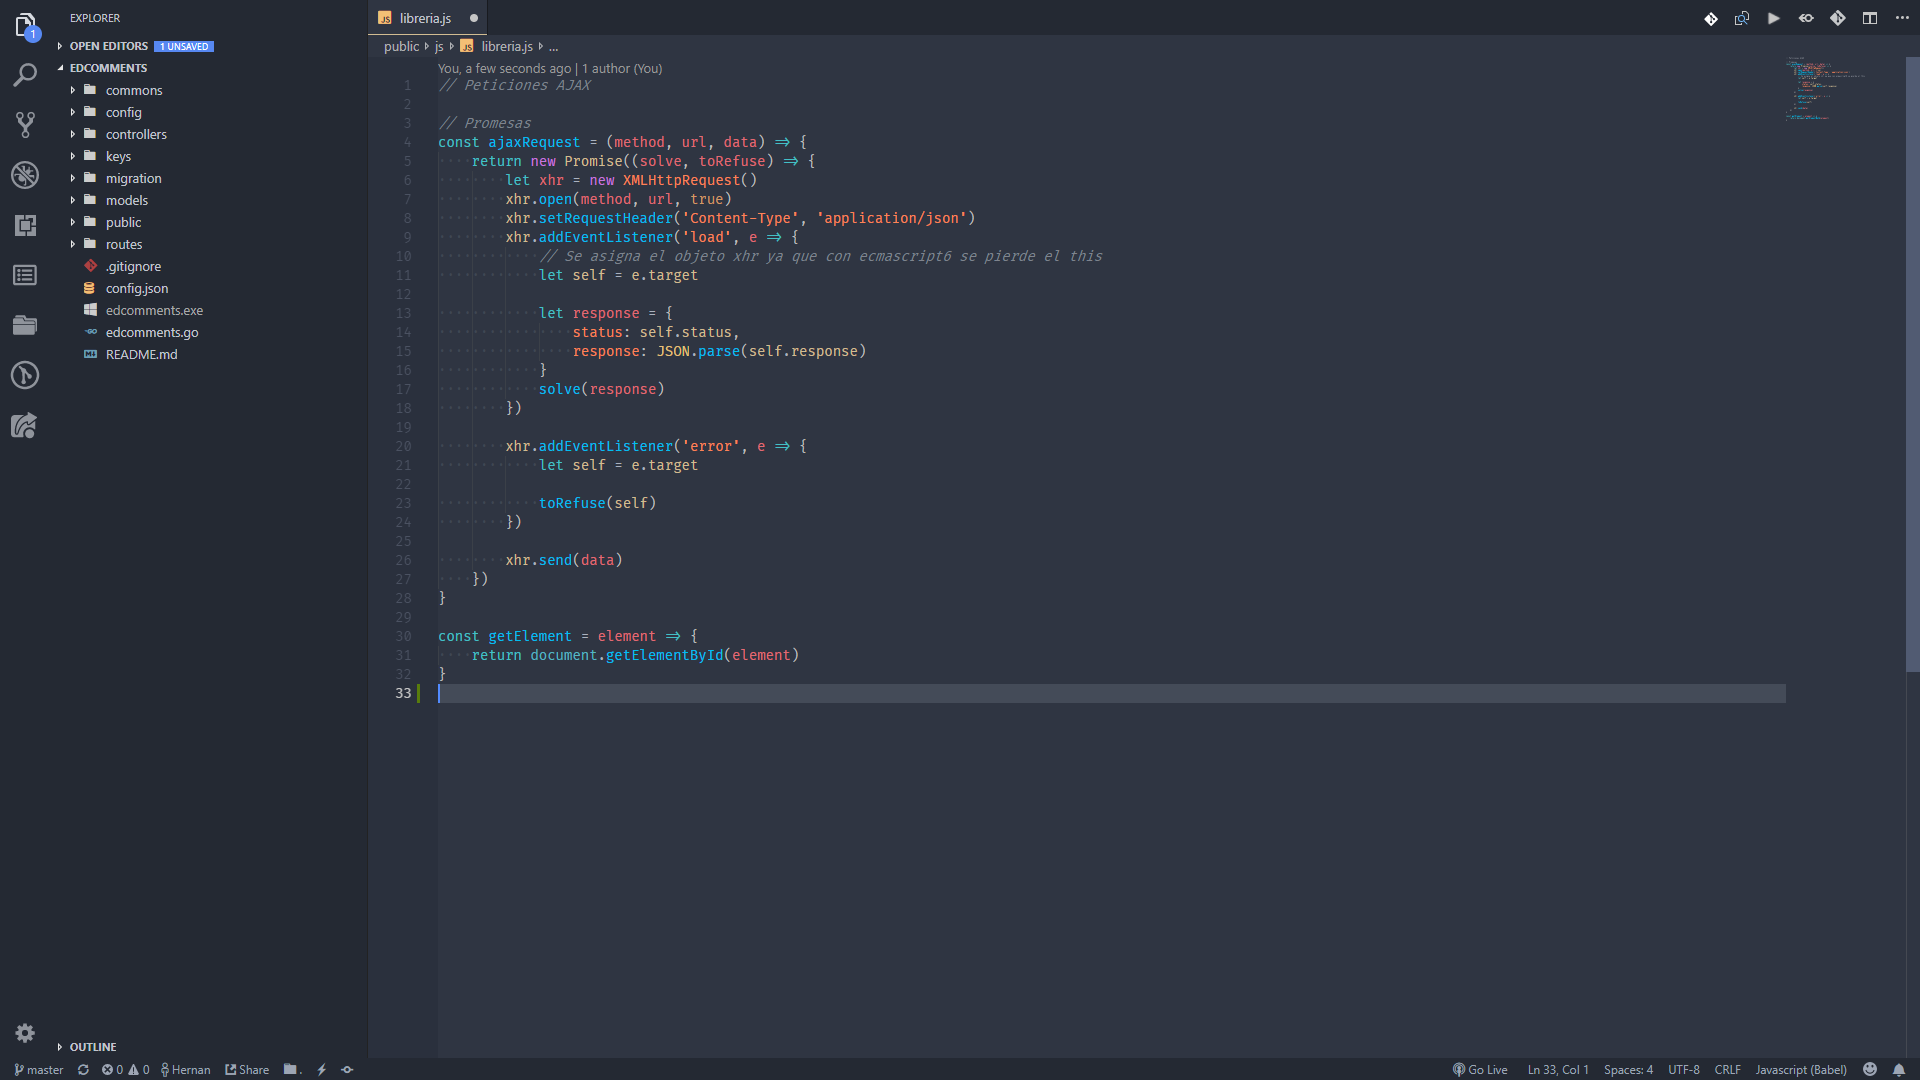
Task: Toggle CRLF end of line setting
Action: pos(1727,1069)
